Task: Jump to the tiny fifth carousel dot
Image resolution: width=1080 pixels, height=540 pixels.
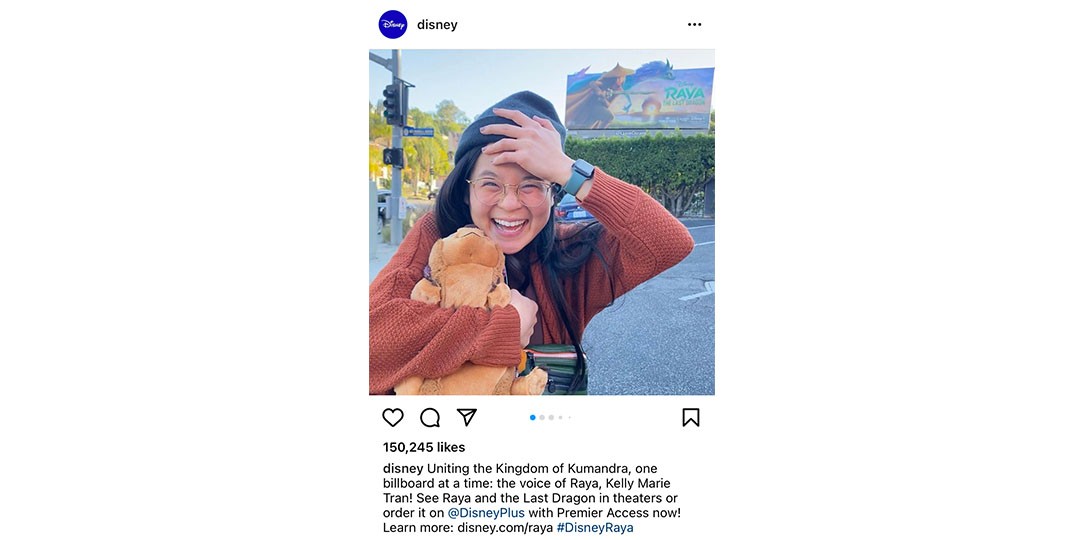Action: 570,417
